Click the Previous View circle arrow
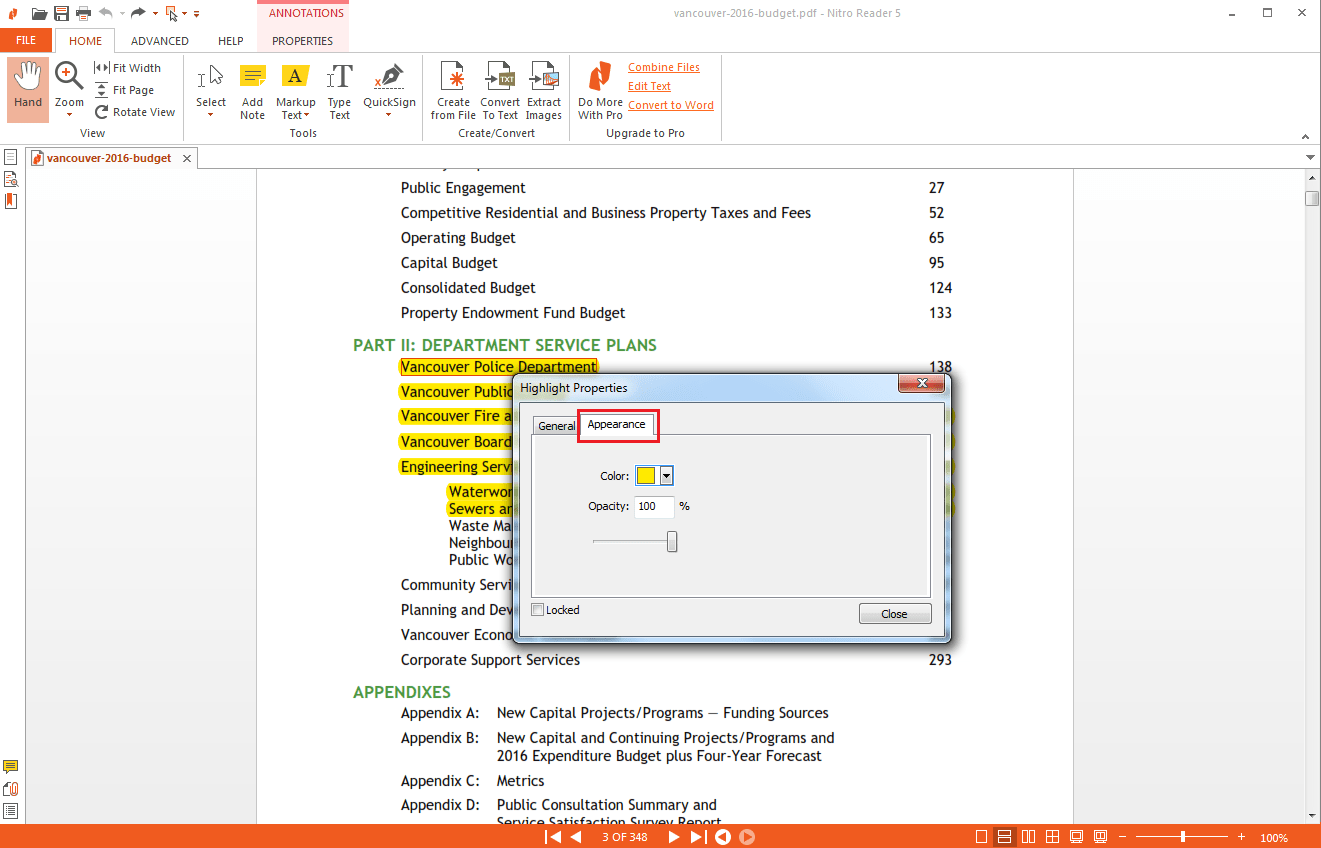The height and width of the screenshot is (848, 1321). tap(722, 837)
